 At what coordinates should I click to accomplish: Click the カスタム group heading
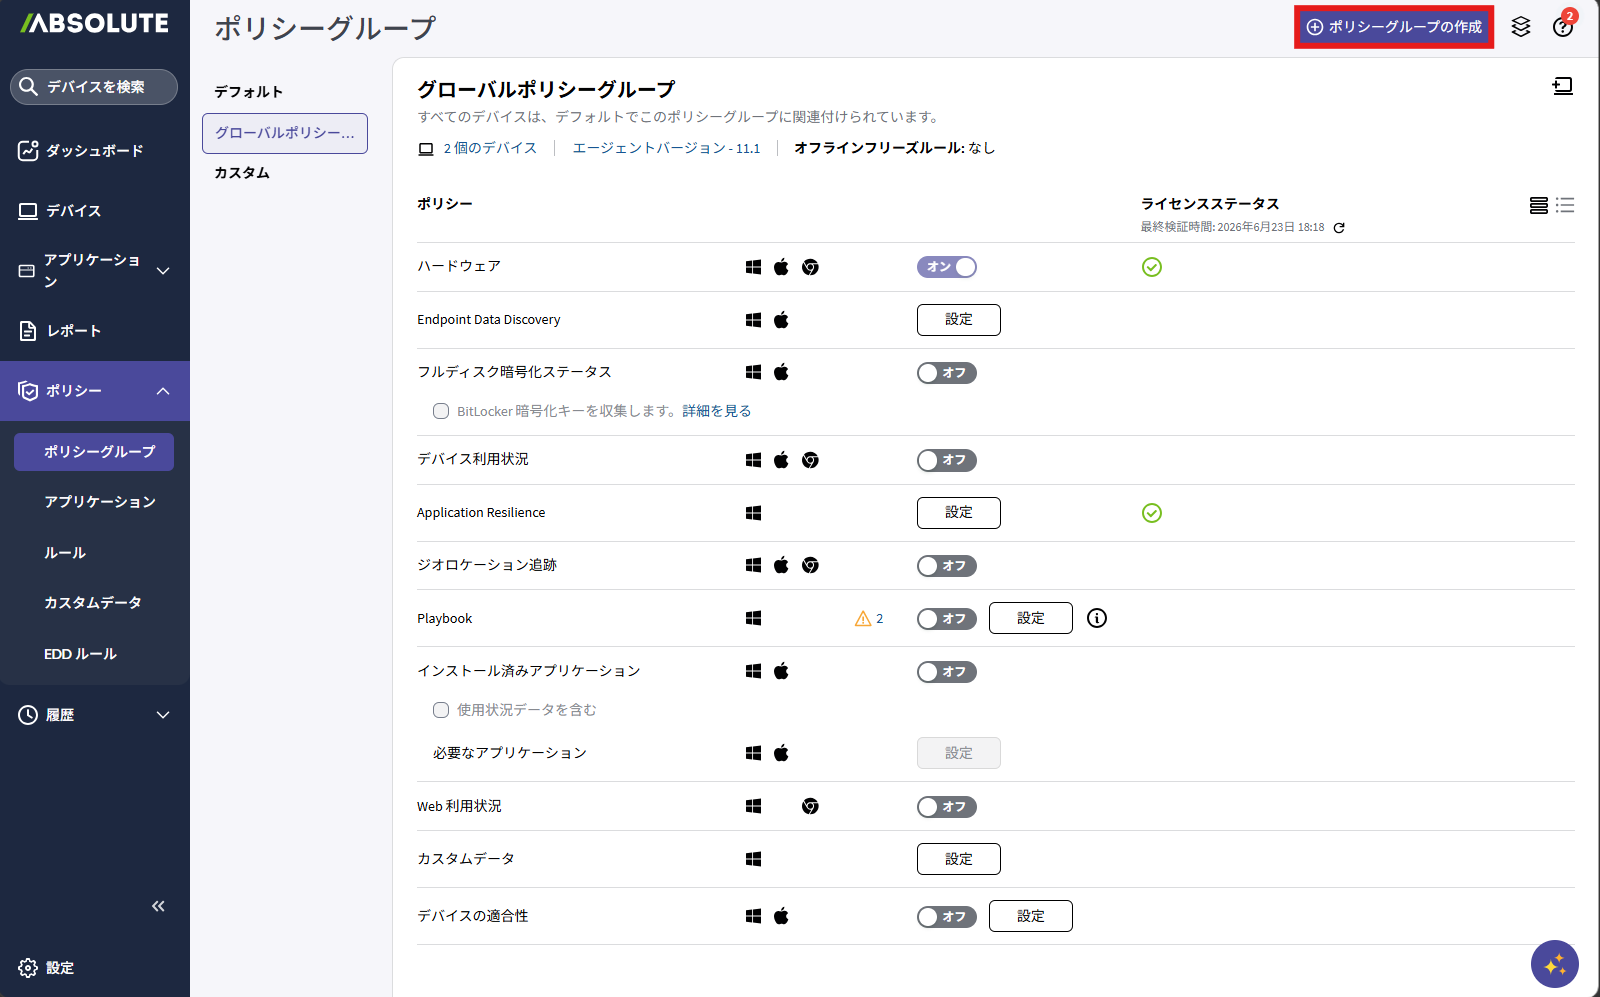[x=242, y=173]
